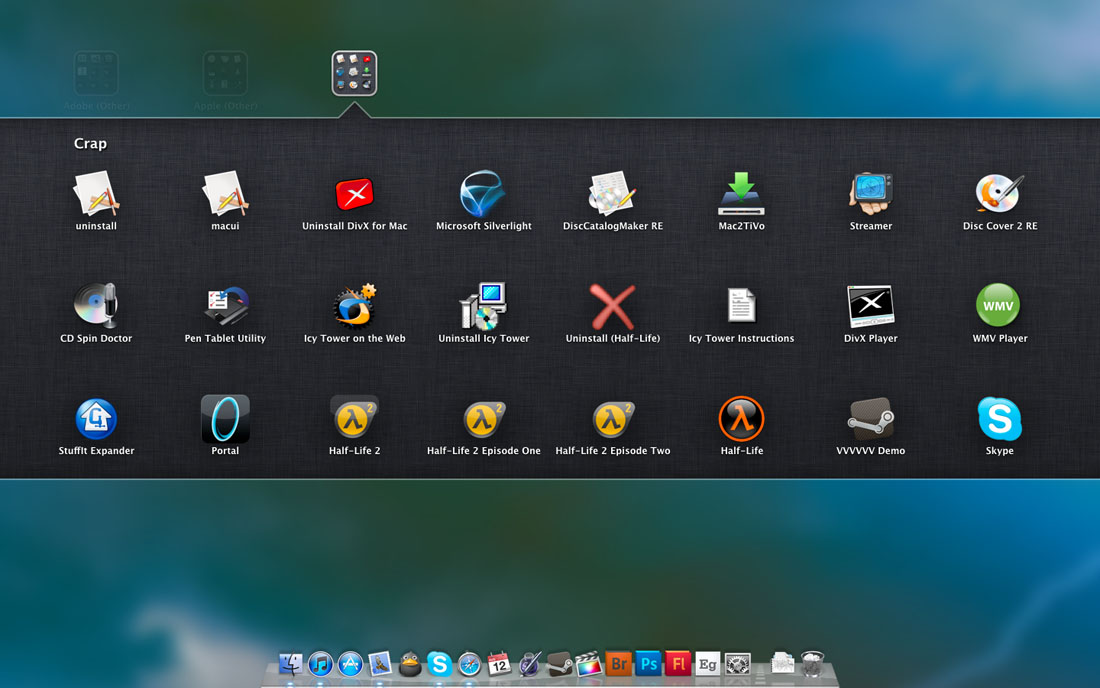The image size is (1100, 688).
Task: Launch Microsoft Silverlight
Action: (483, 194)
